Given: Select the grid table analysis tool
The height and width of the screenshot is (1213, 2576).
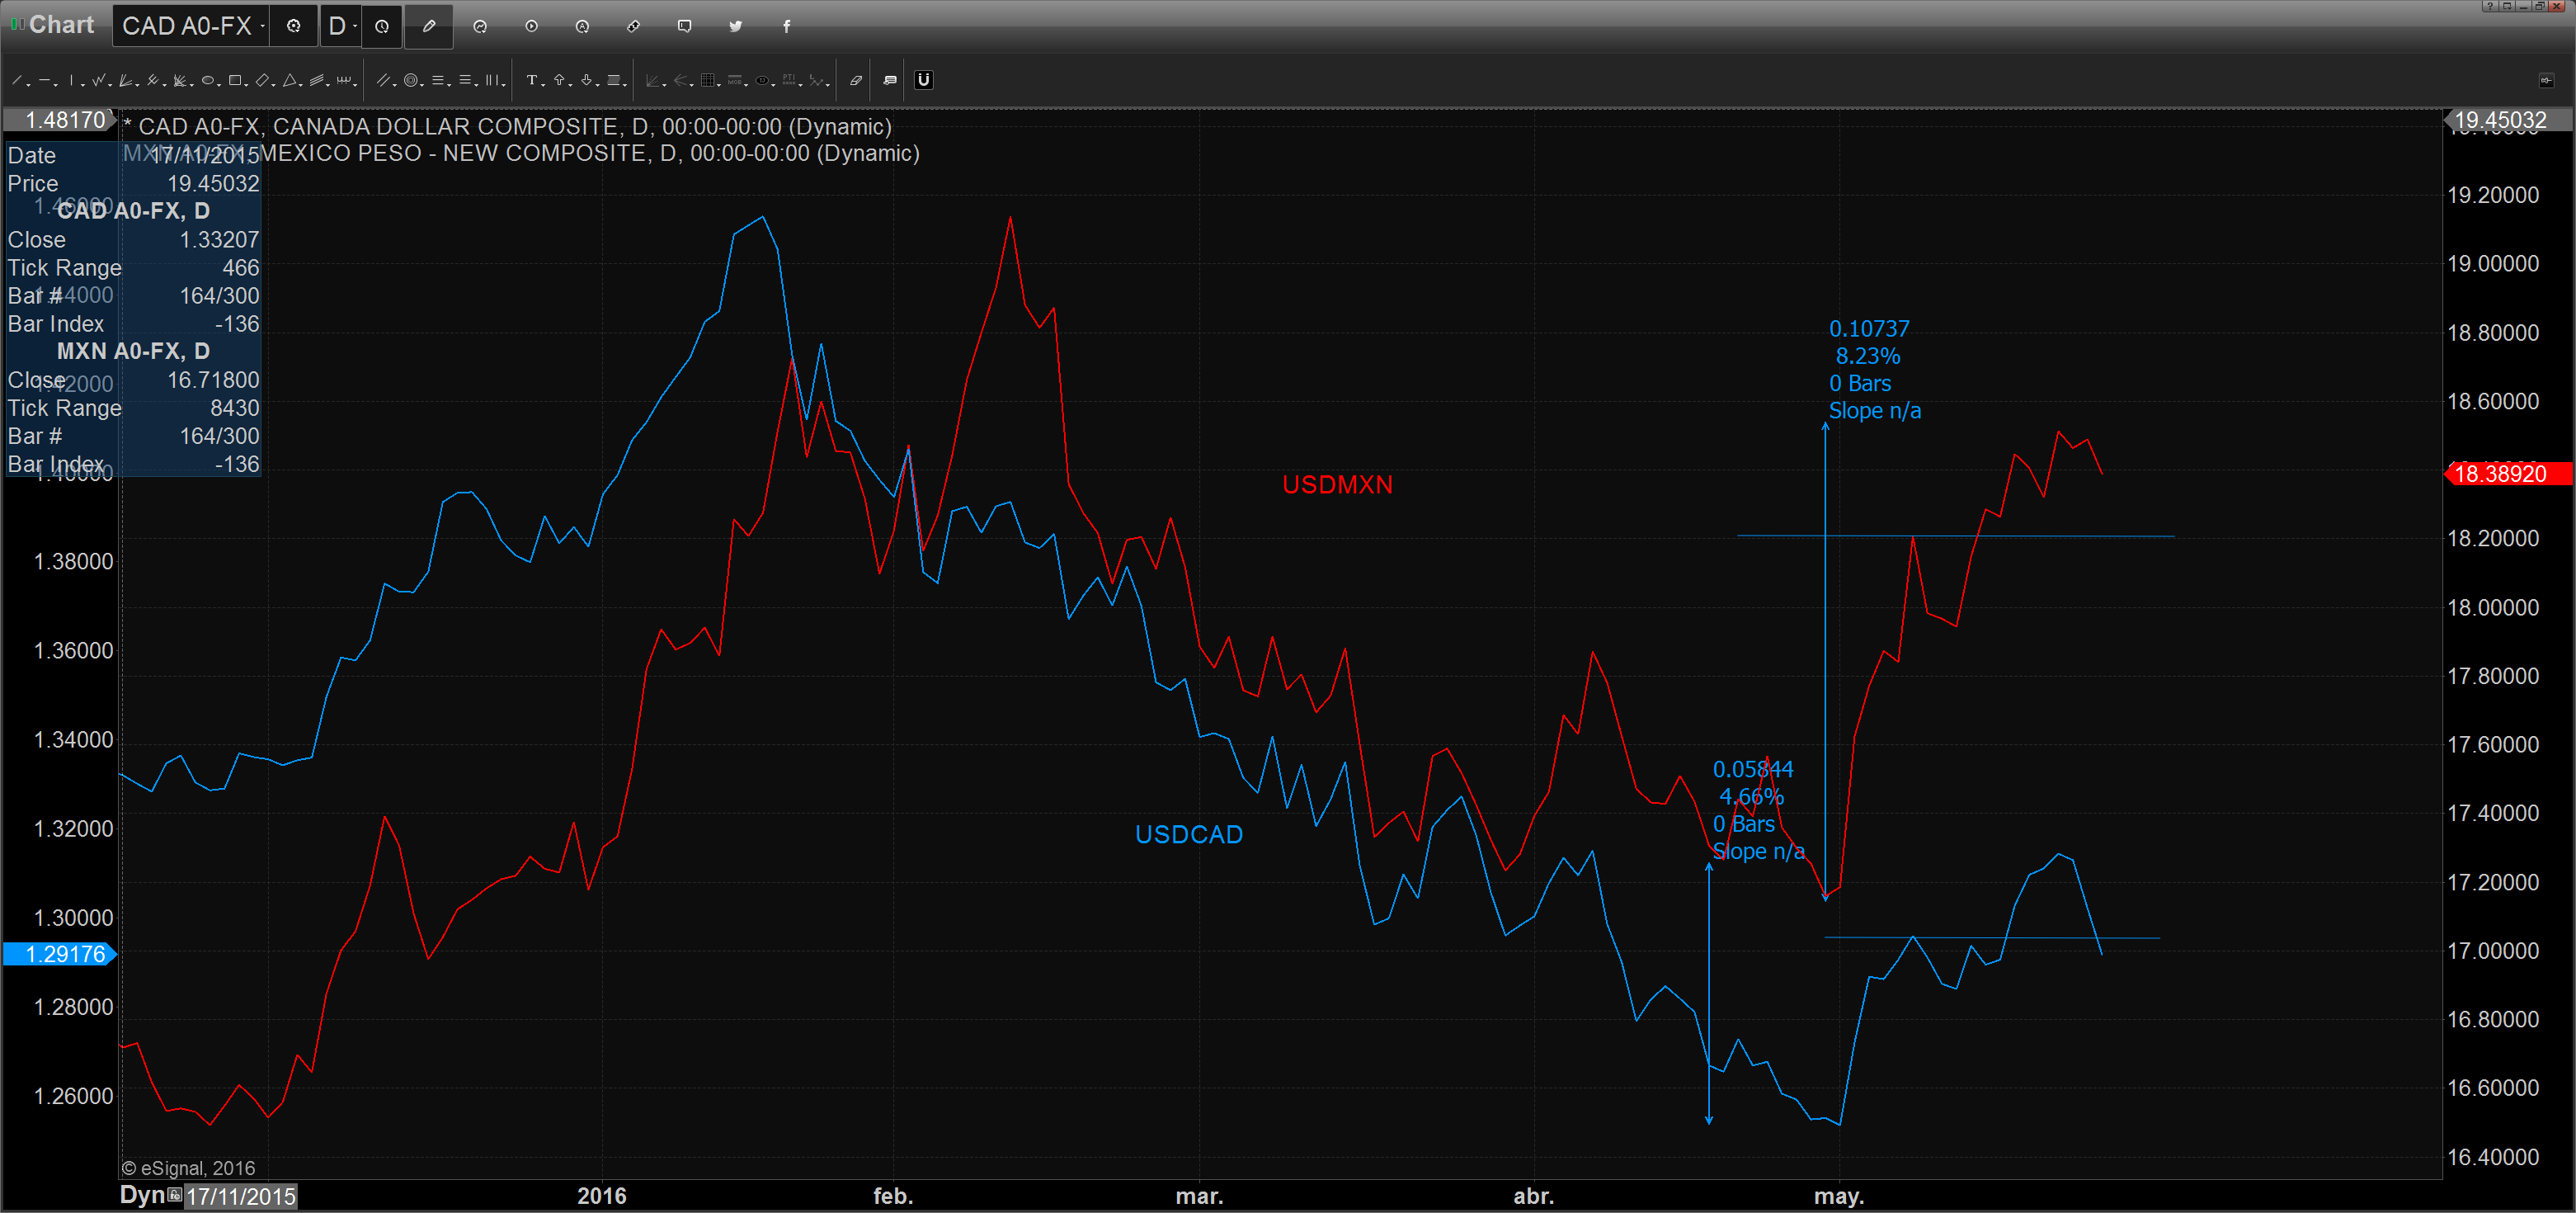Looking at the screenshot, I should [708, 80].
